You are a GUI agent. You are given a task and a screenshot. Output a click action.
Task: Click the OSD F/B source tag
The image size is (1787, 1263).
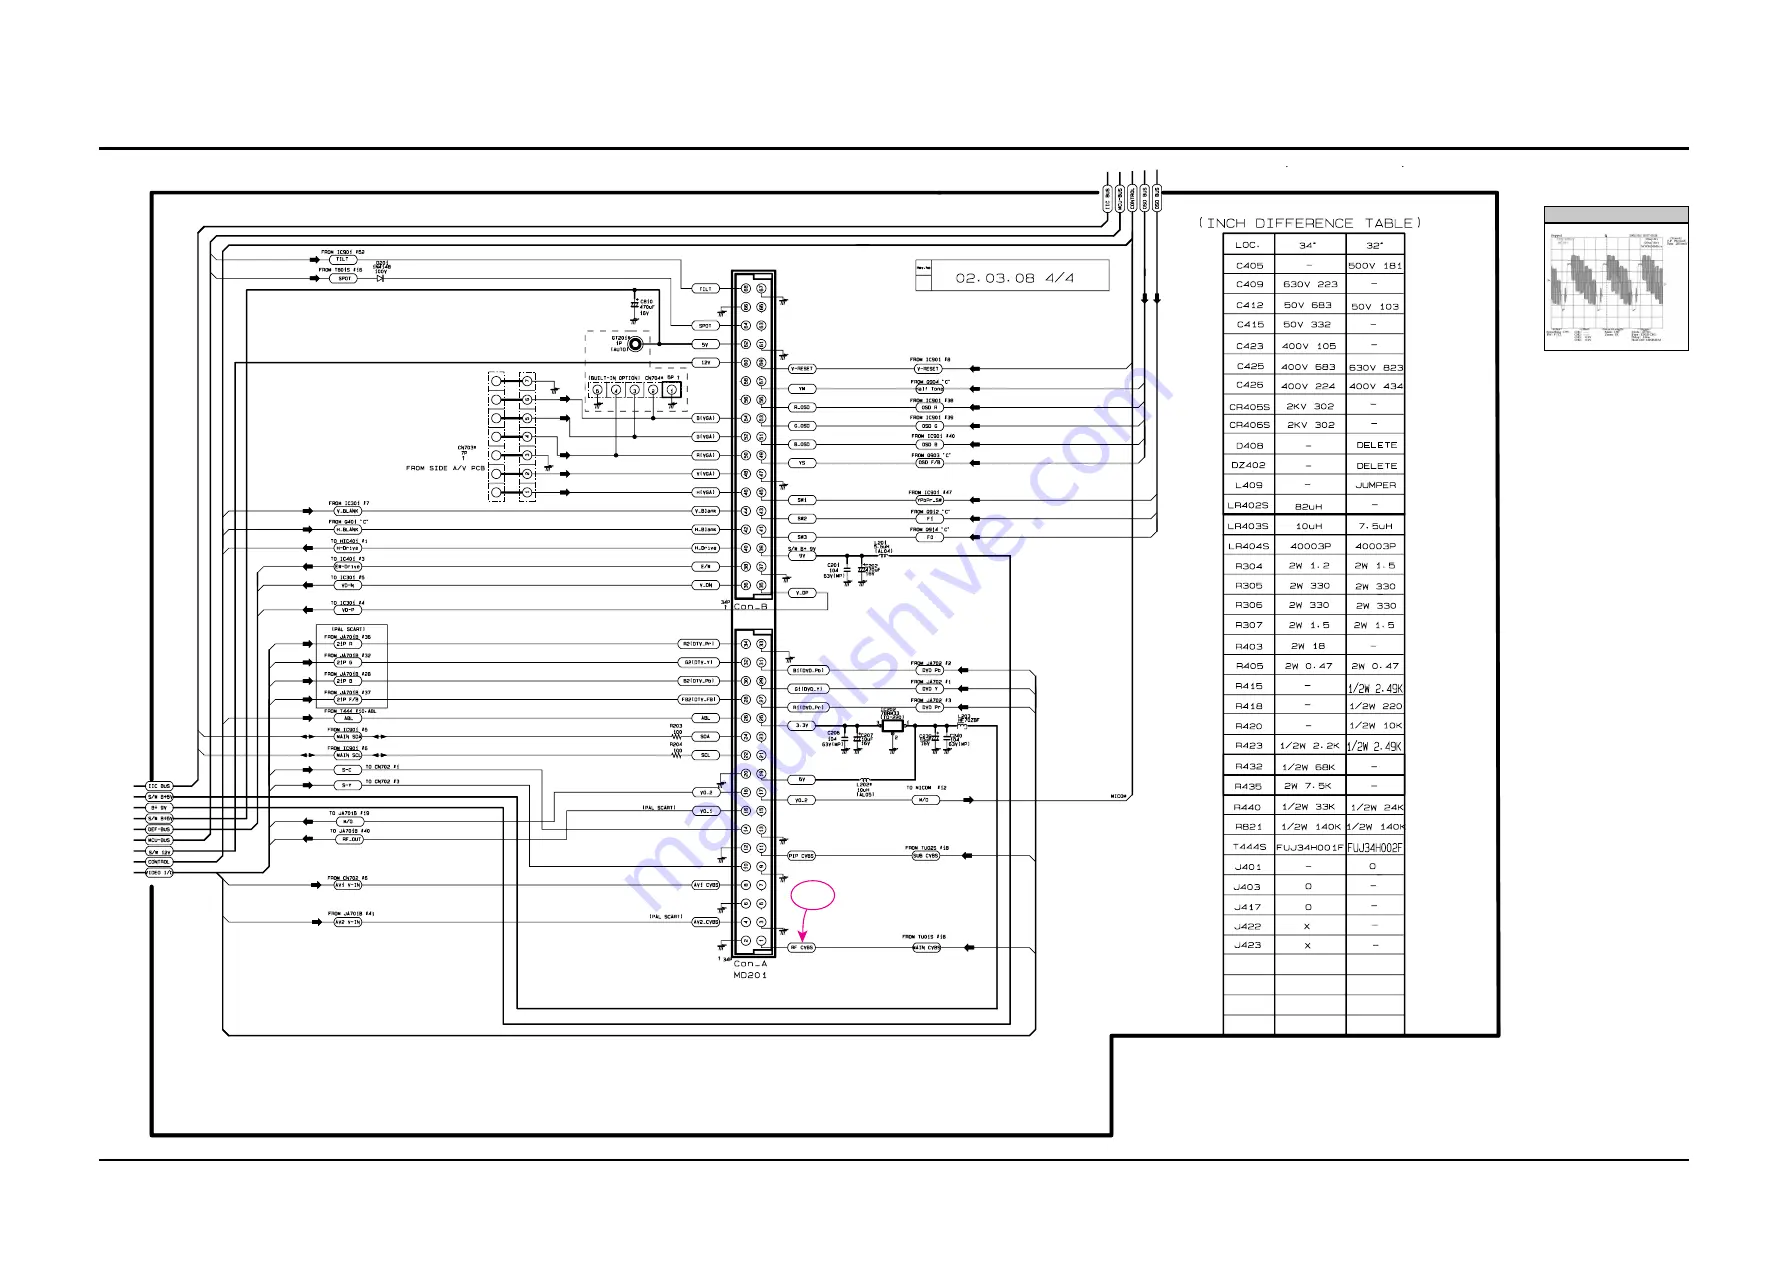coord(929,463)
